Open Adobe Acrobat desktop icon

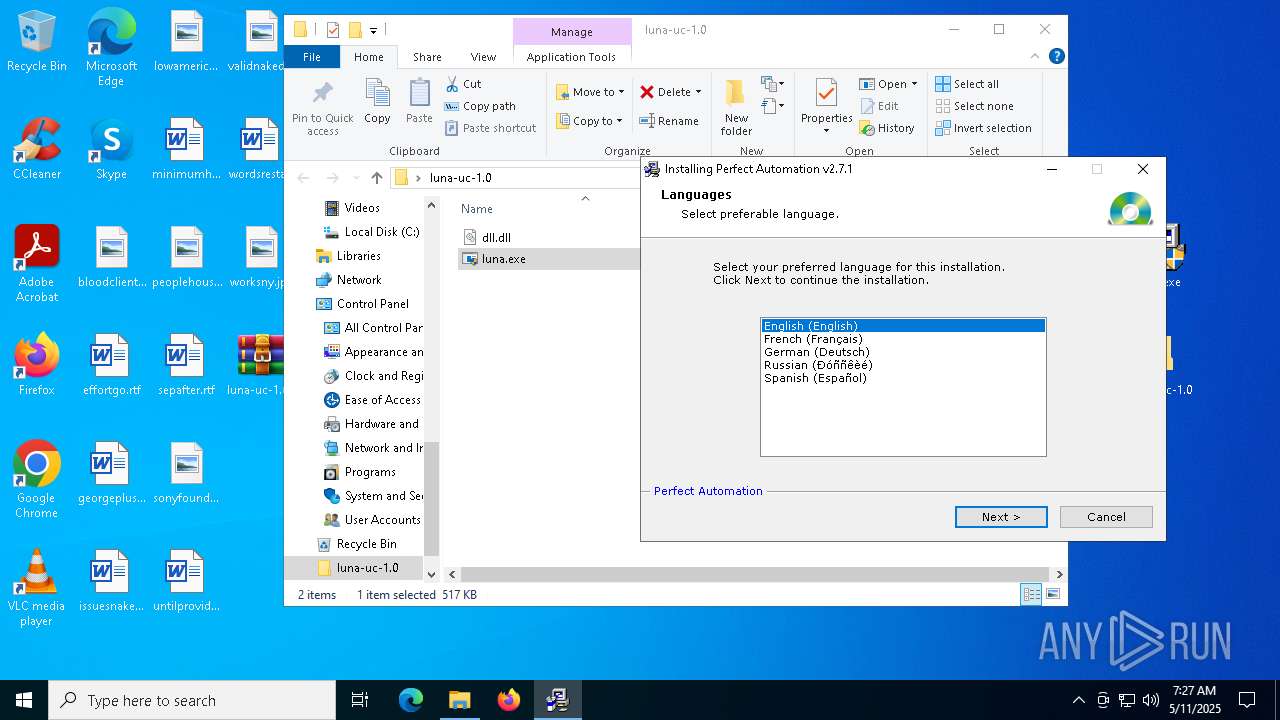click(x=37, y=262)
